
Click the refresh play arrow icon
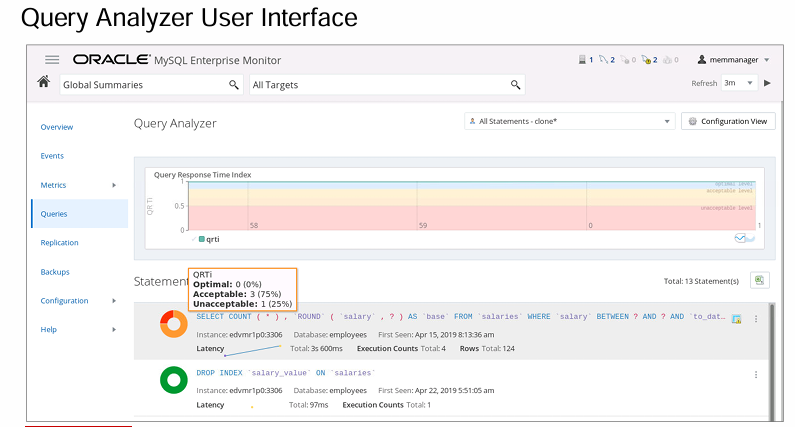click(767, 83)
